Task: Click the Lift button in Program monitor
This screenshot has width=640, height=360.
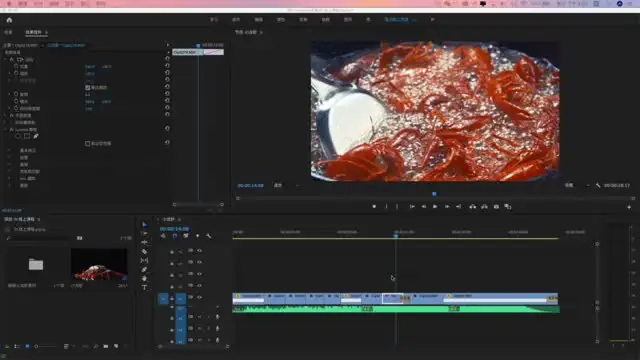Action: (472, 207)
